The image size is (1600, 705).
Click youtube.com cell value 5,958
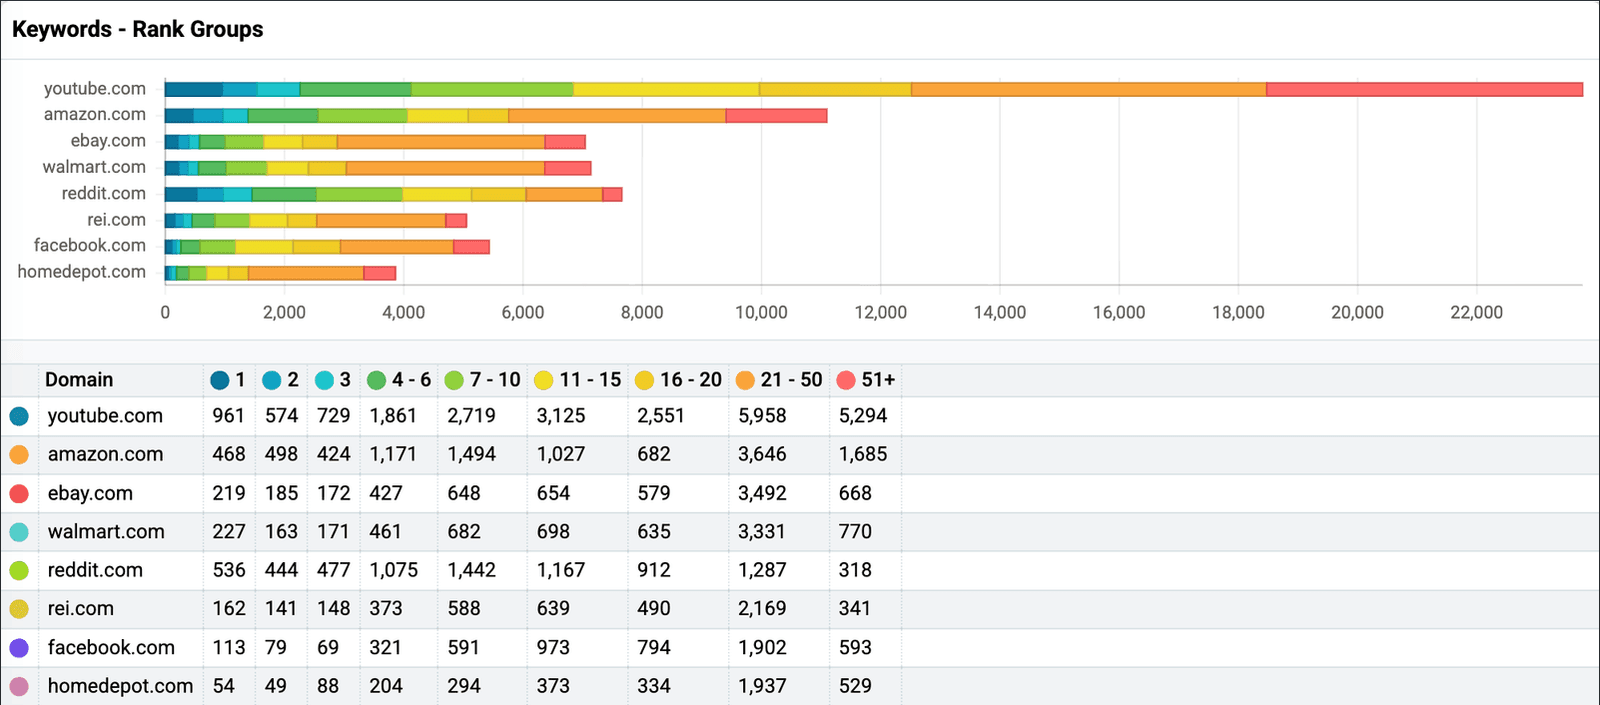point(762,416)
